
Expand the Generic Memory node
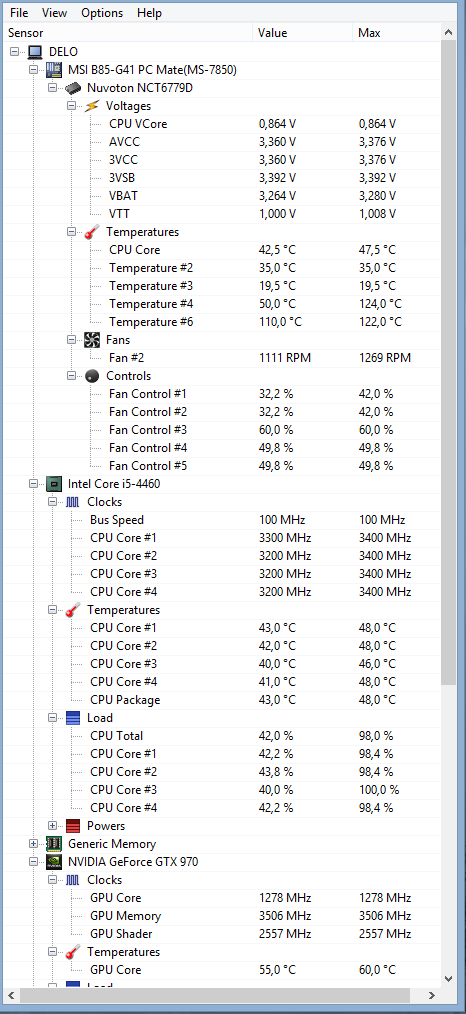tap(34, 844)
